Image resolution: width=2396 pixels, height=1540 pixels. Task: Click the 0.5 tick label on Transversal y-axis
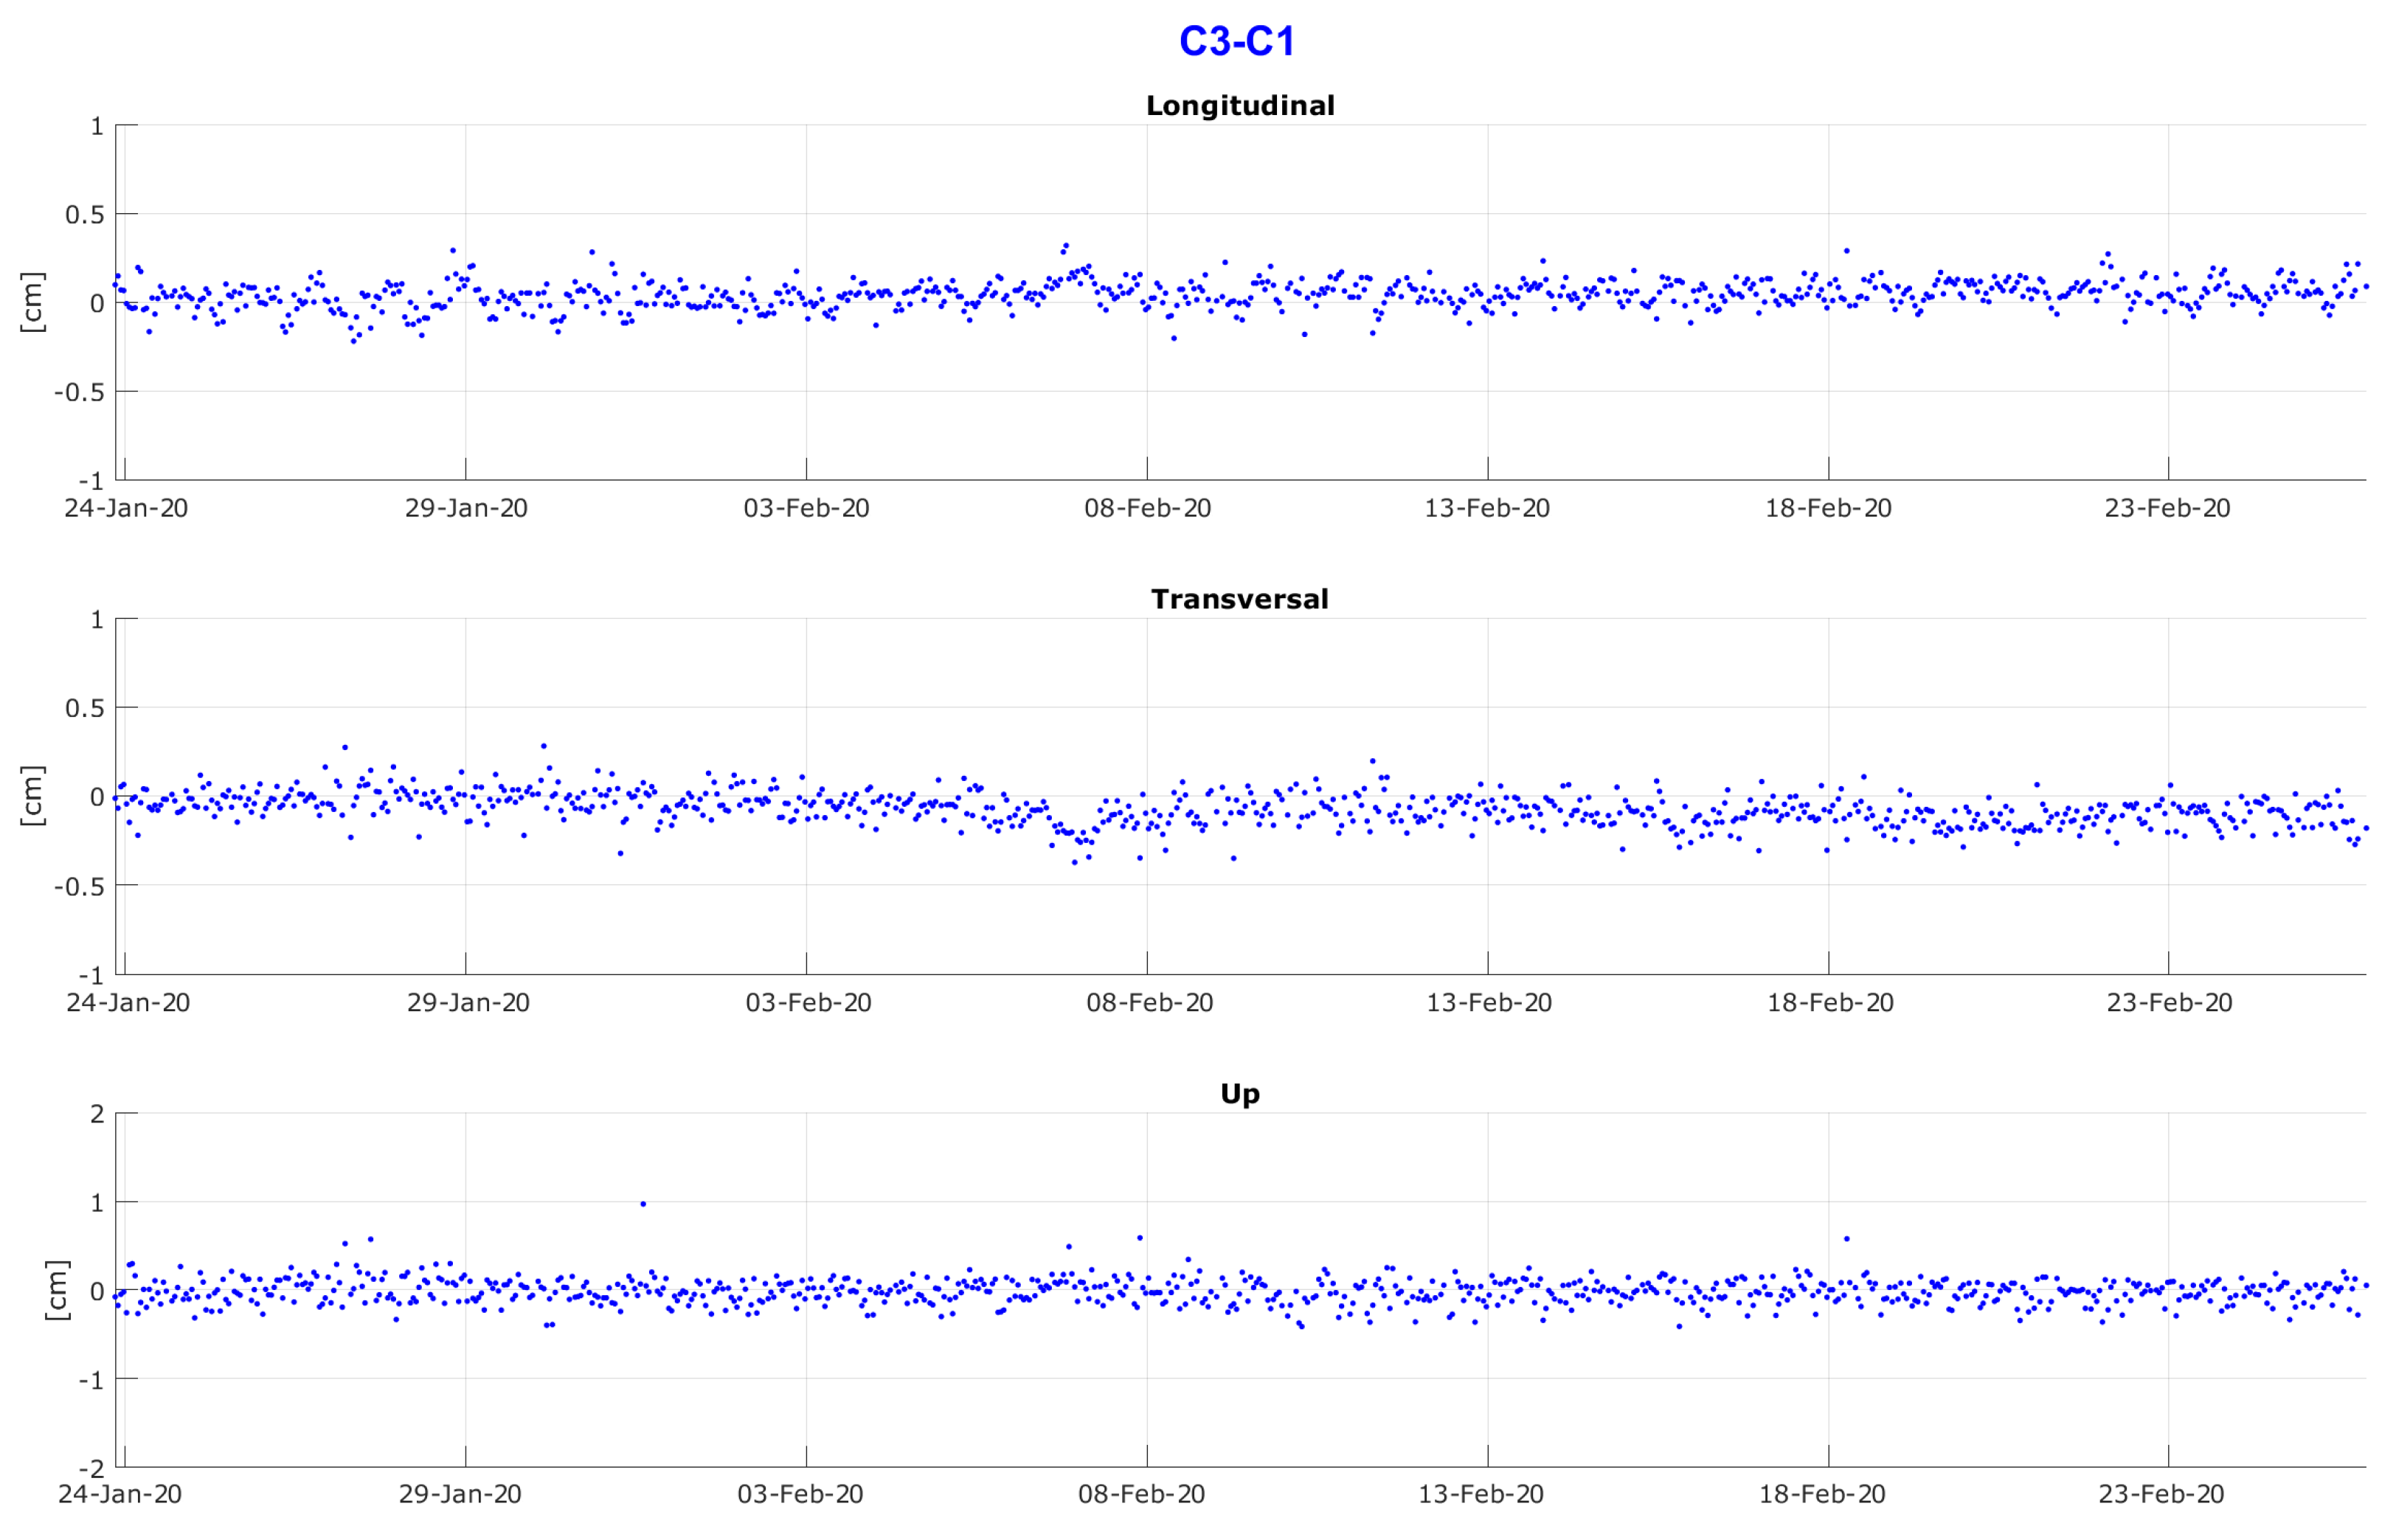pos(84,708)
